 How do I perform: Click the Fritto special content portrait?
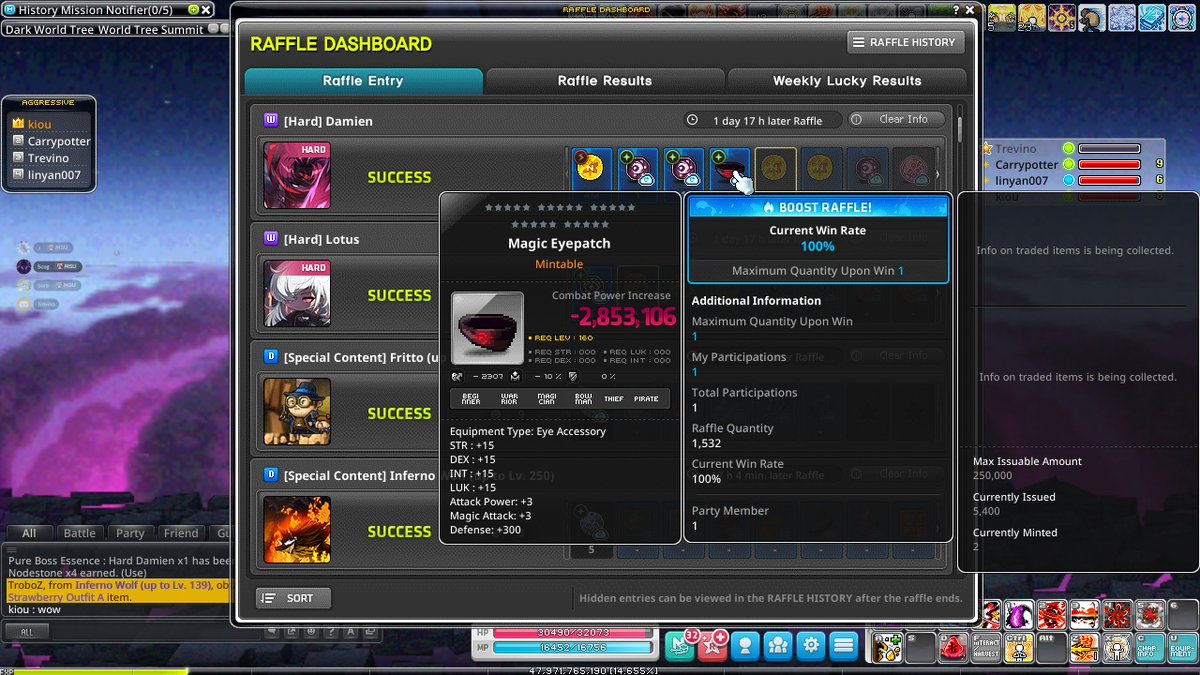(297, 411)
